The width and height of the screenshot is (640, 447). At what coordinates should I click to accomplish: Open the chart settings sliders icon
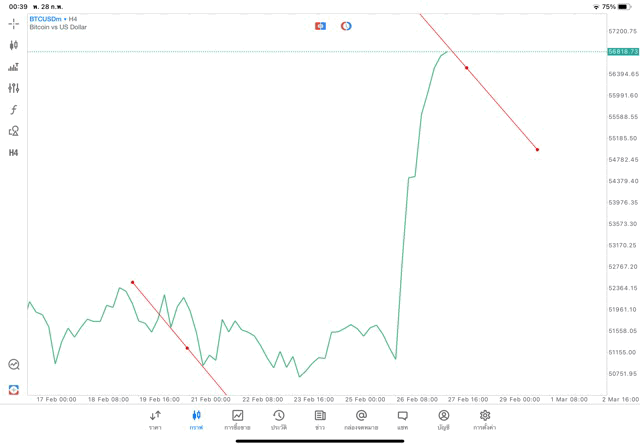point(13,88)
